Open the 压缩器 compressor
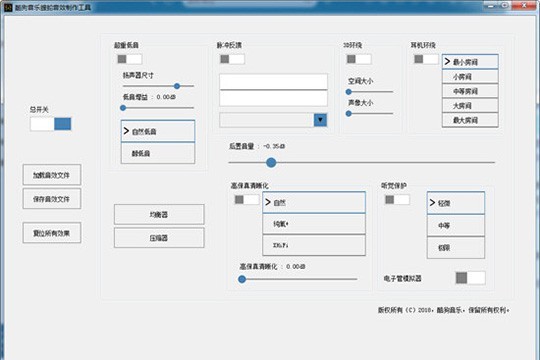This screenshot has width=540, height=360. pyautogui.click(x=159, y=238)
